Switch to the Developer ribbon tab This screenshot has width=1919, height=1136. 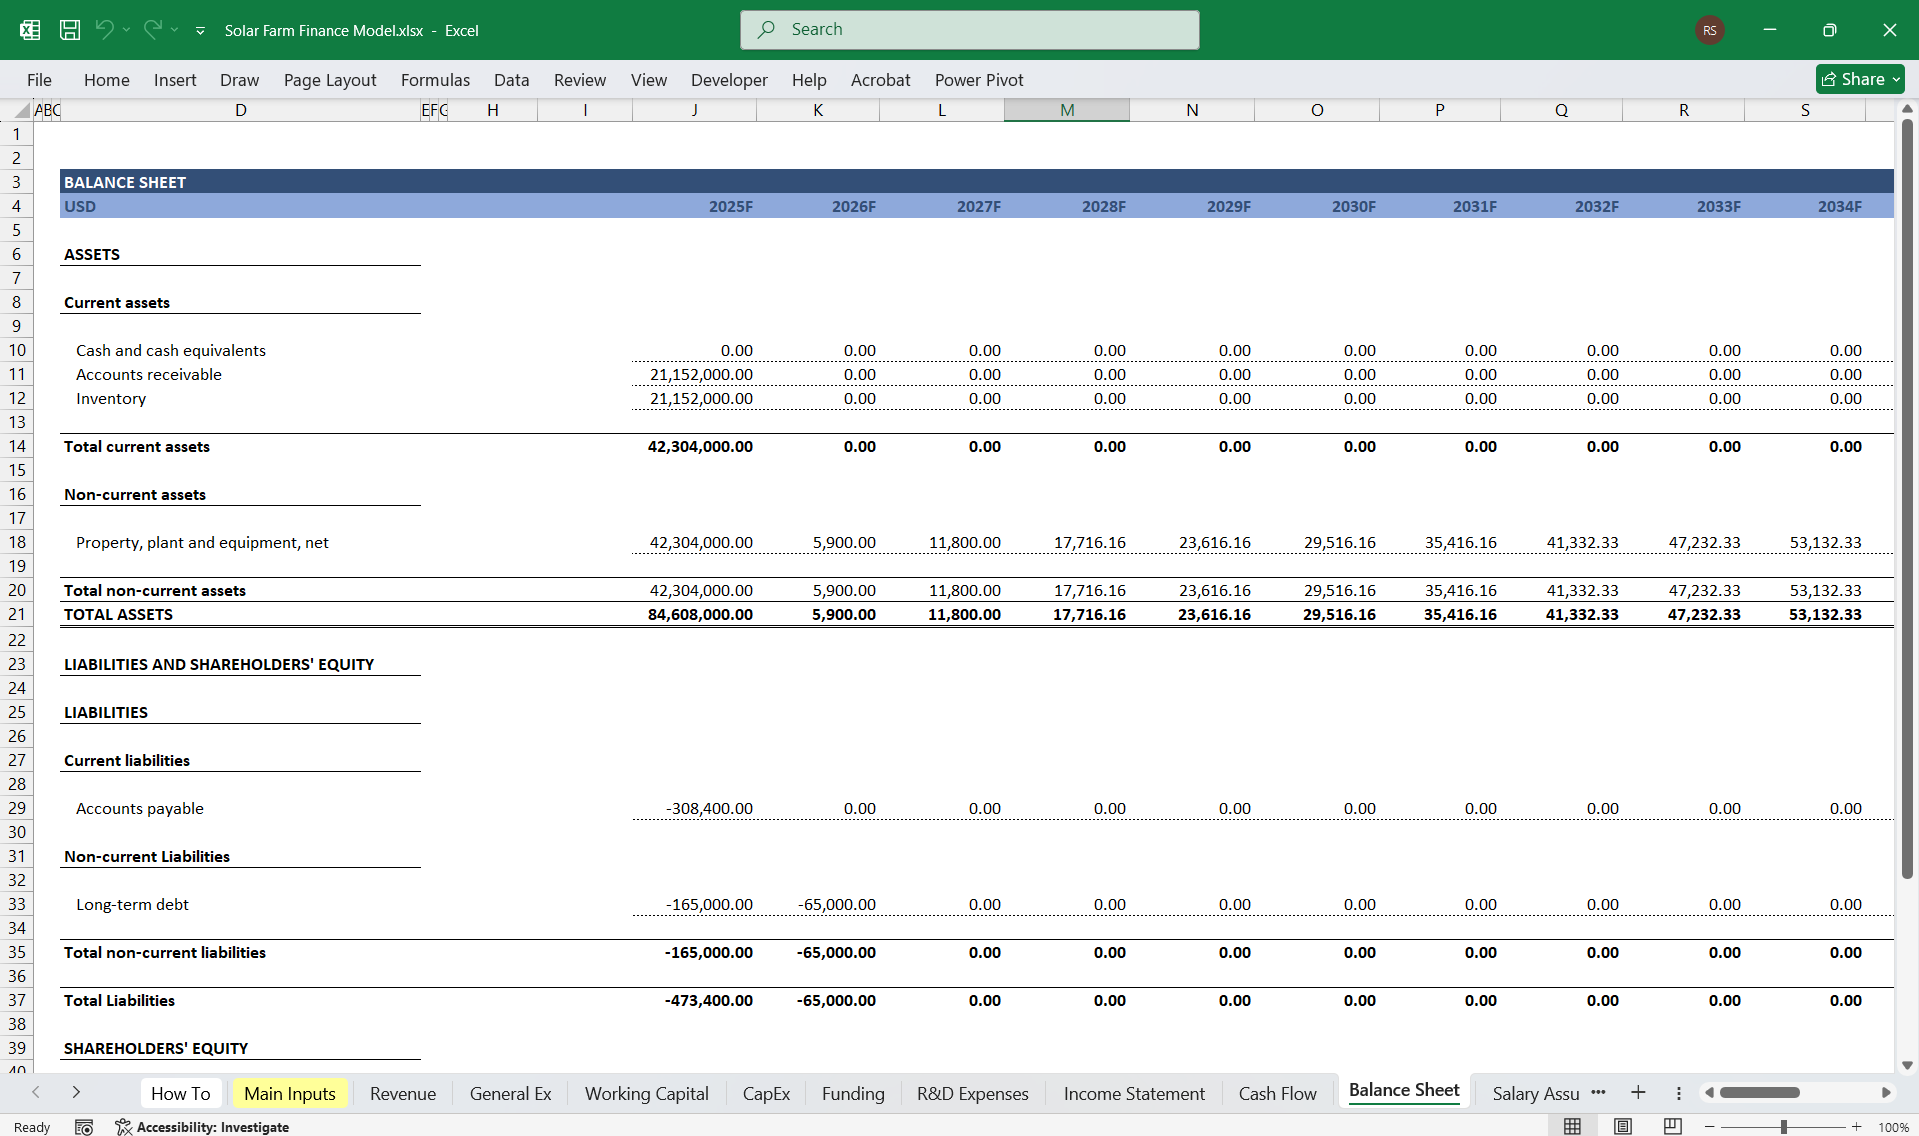click(728, 80)
